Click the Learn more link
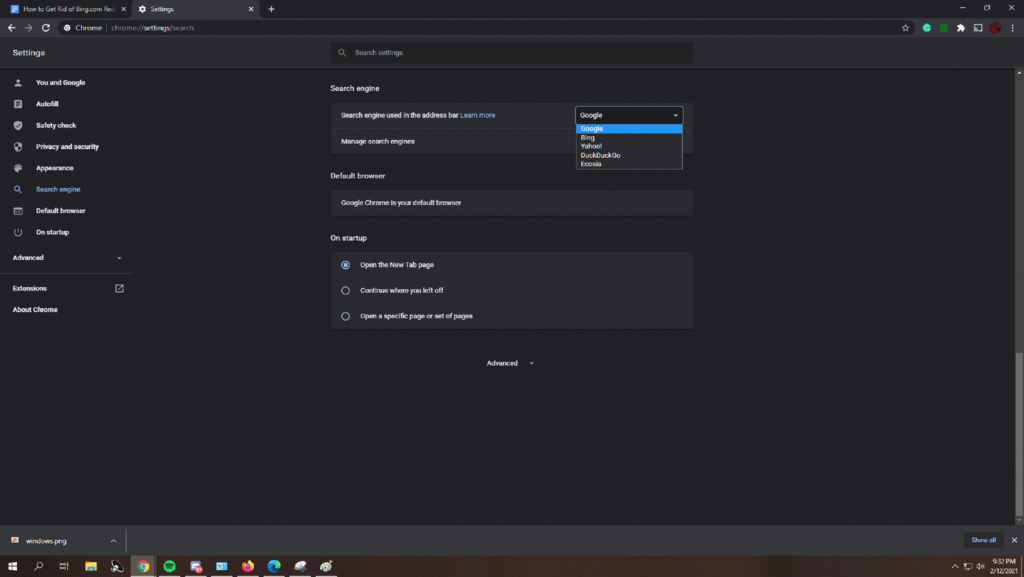This screenshot has height=577, width=1024. 477,116
